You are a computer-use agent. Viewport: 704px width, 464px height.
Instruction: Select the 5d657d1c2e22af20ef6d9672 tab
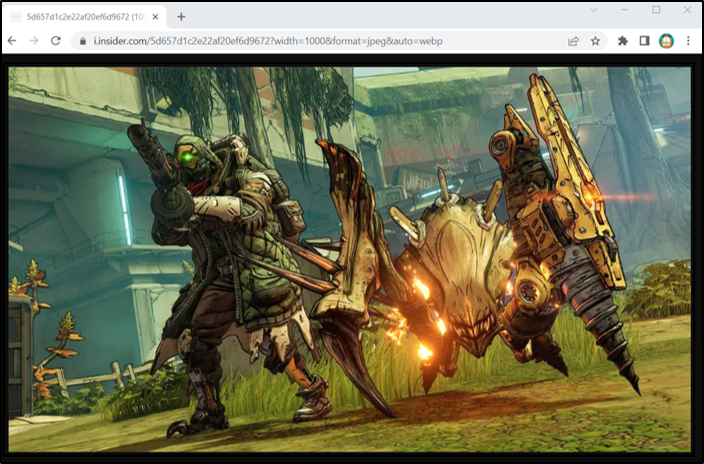84,17
